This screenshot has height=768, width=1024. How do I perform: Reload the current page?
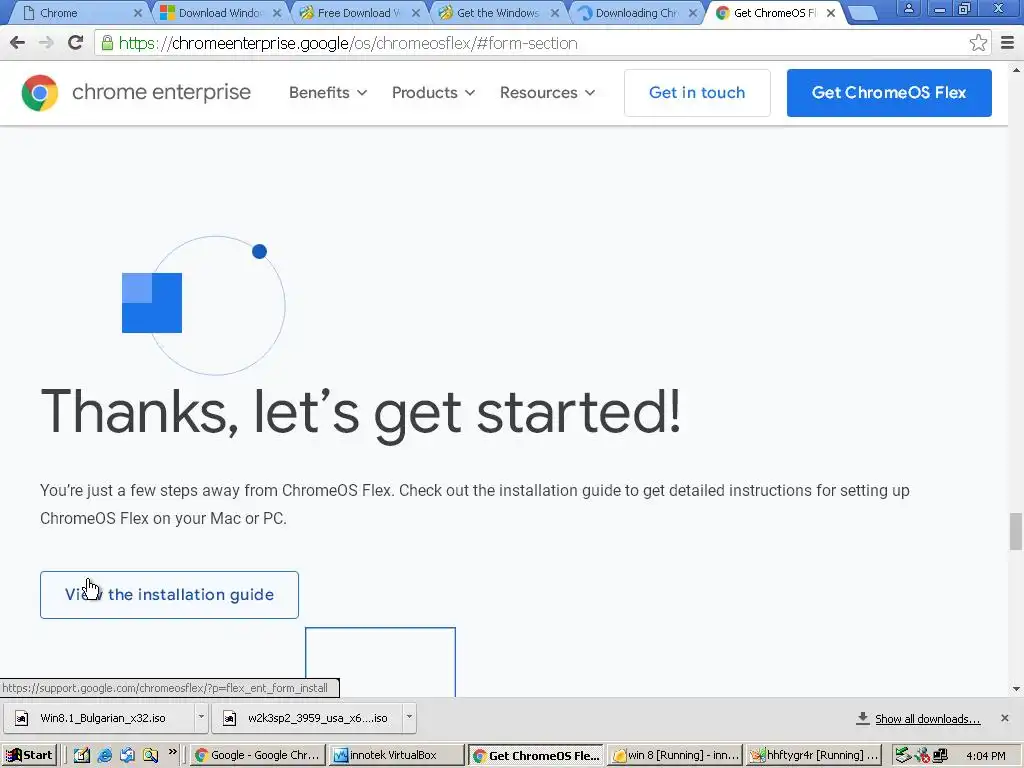[x=76, y=43]
